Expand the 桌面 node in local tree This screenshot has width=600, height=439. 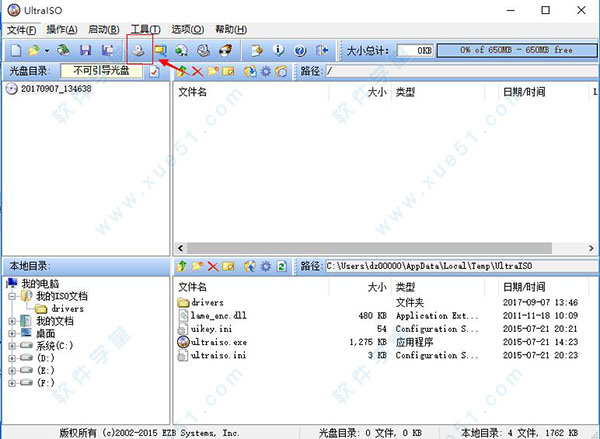(x=12, y=334)
